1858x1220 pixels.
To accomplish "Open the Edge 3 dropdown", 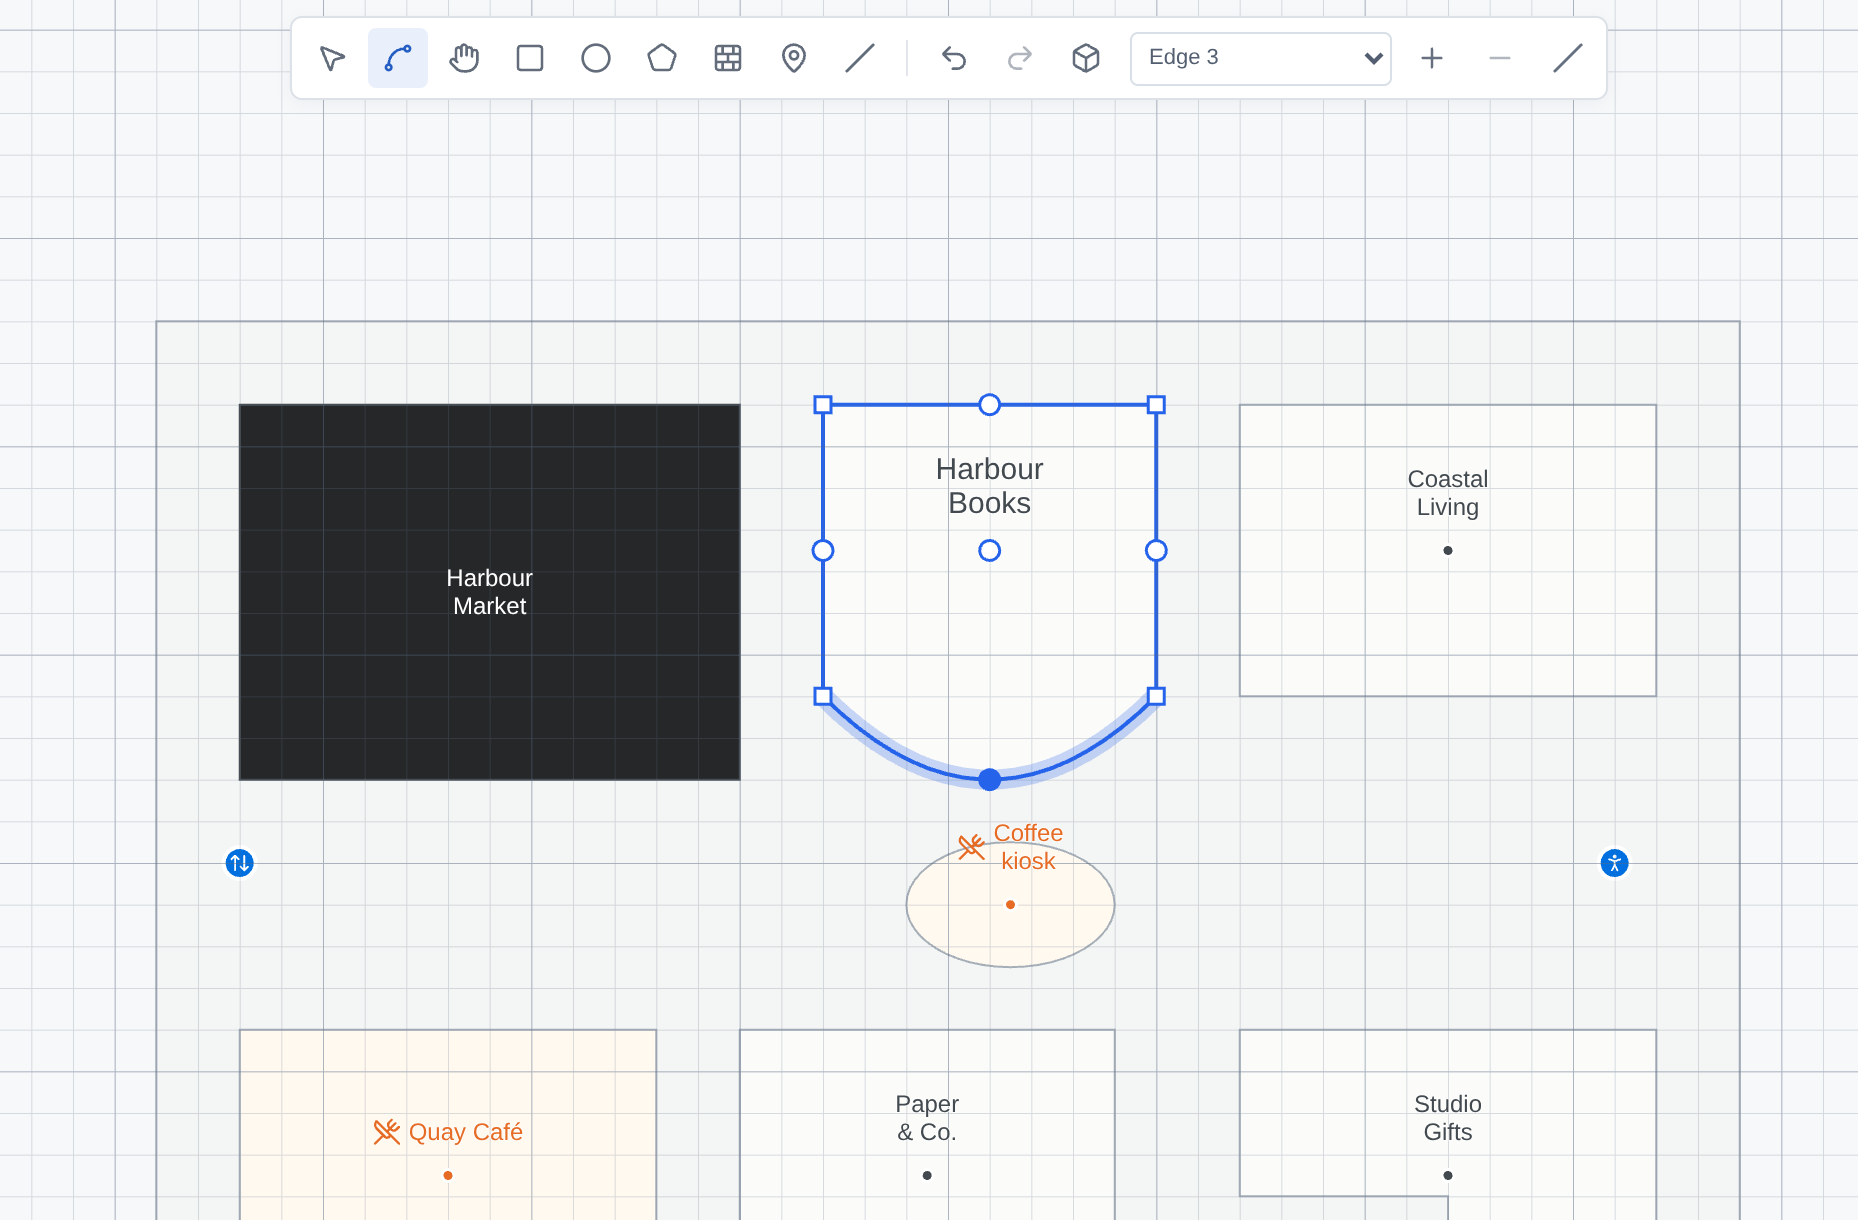I will tap(1261, 58).
